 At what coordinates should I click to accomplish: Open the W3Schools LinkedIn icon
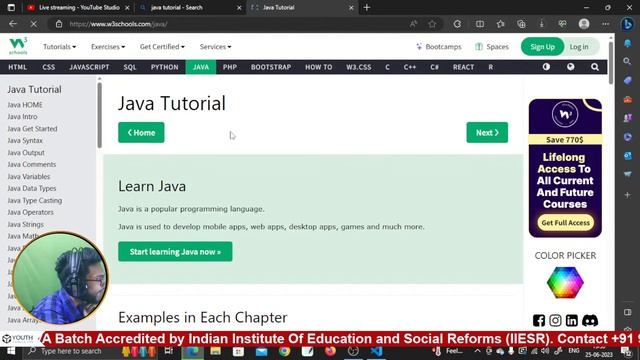[x=571, y=320]
